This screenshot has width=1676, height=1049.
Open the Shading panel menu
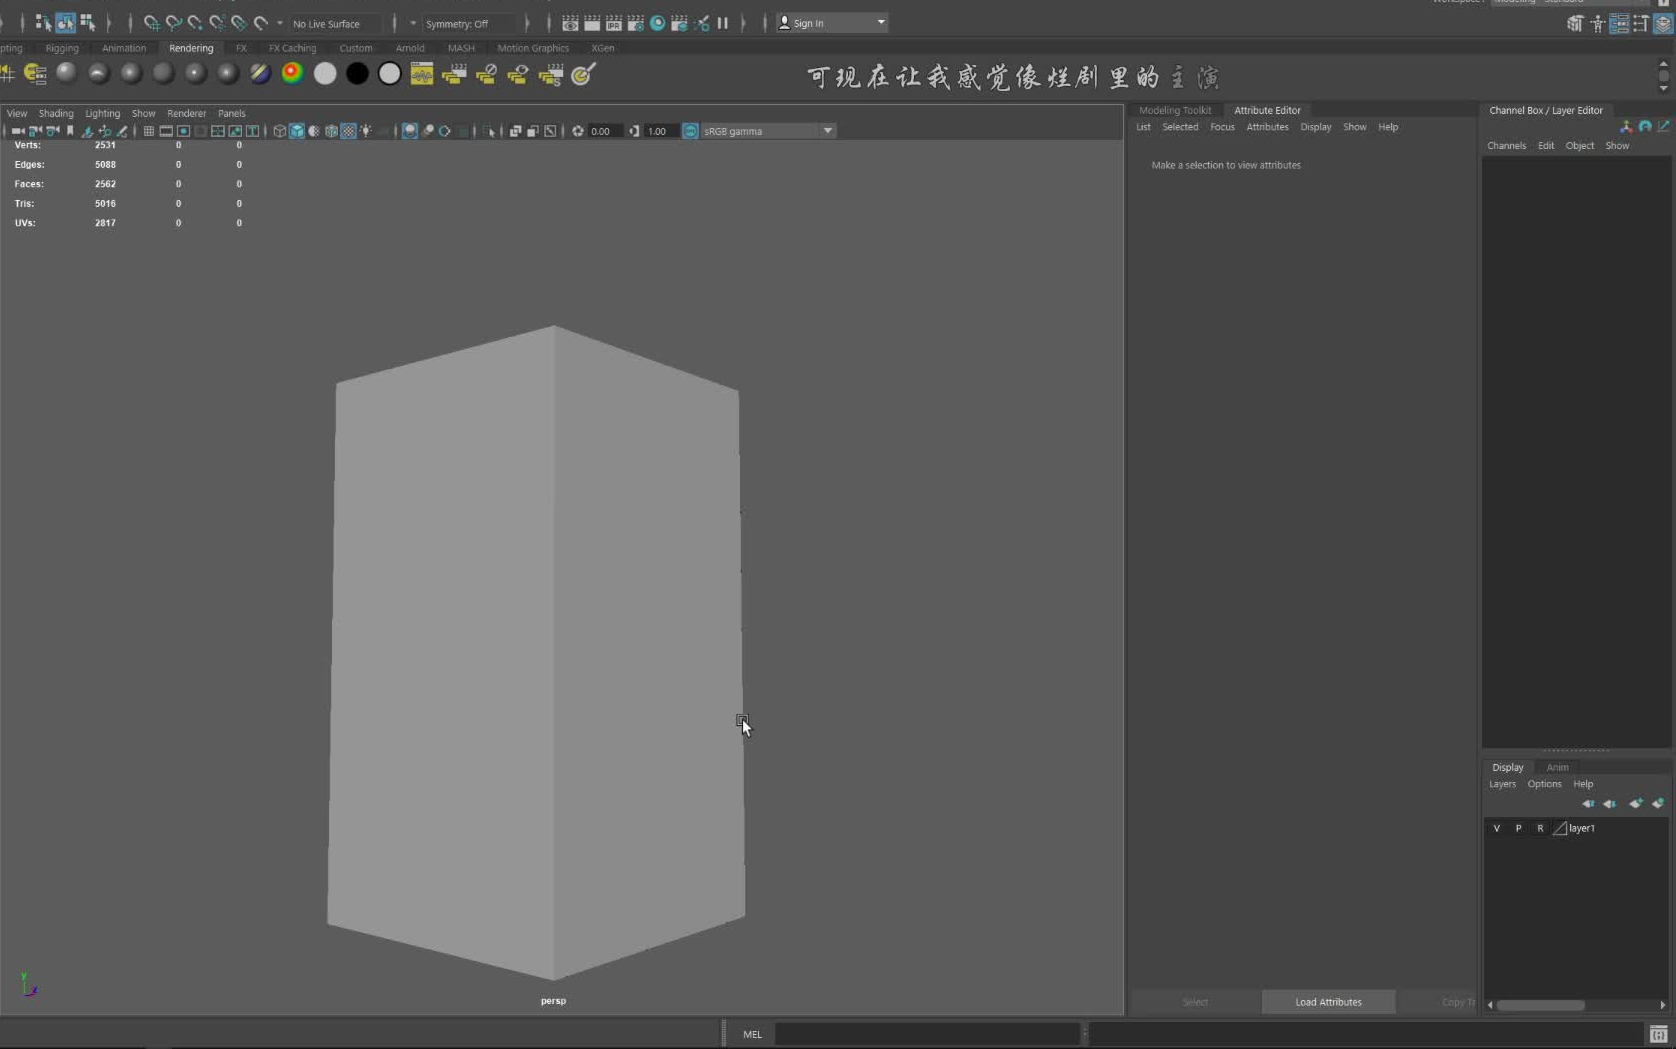tap(56, 113)
